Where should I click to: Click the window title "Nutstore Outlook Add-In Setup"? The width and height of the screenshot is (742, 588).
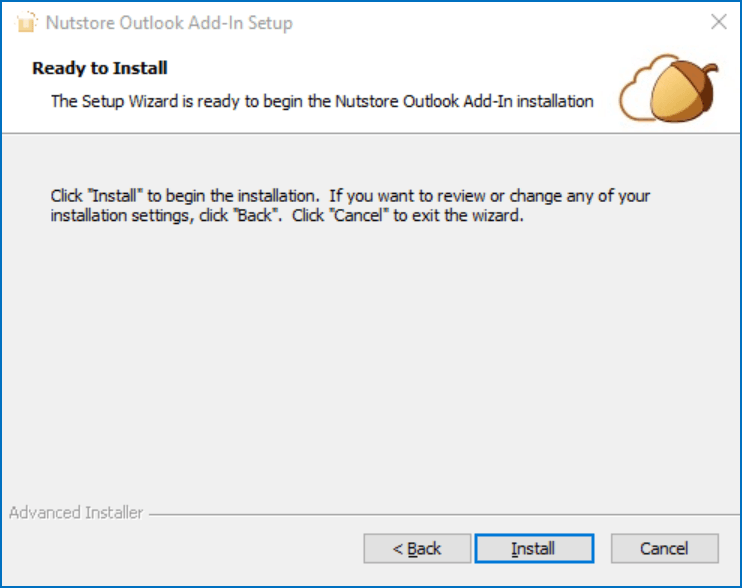pyautogui.click(x=169, y=22)
